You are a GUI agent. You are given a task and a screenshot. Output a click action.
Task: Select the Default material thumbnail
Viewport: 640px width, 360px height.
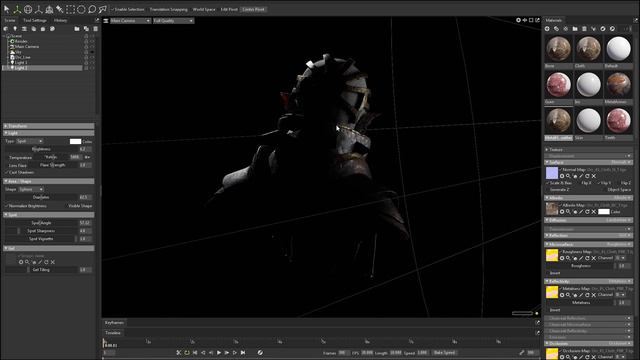[618, 49]
